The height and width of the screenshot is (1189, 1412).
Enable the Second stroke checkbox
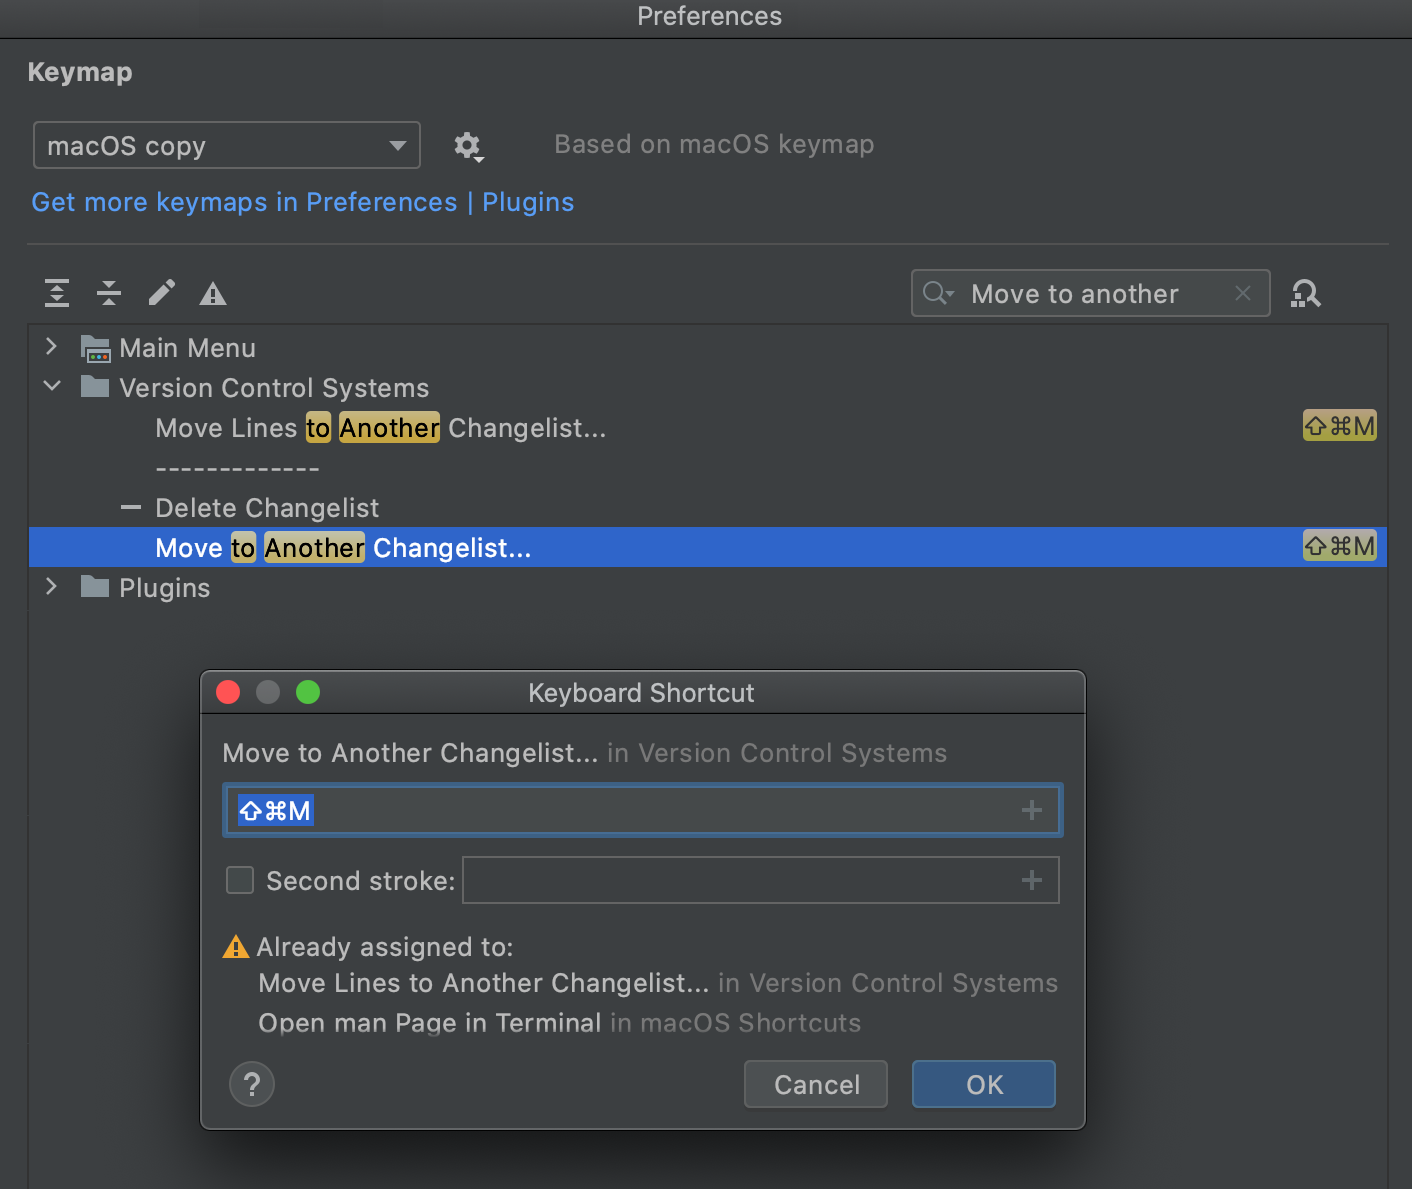pos(240,880)
